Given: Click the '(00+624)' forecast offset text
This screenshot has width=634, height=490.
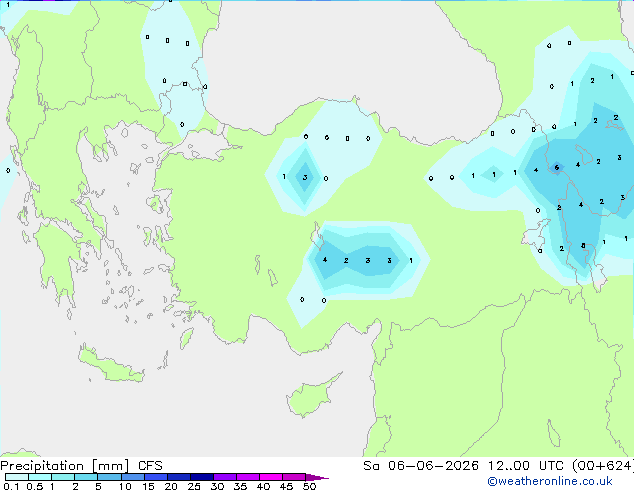Looking at the screenshot, I should 603,466.
